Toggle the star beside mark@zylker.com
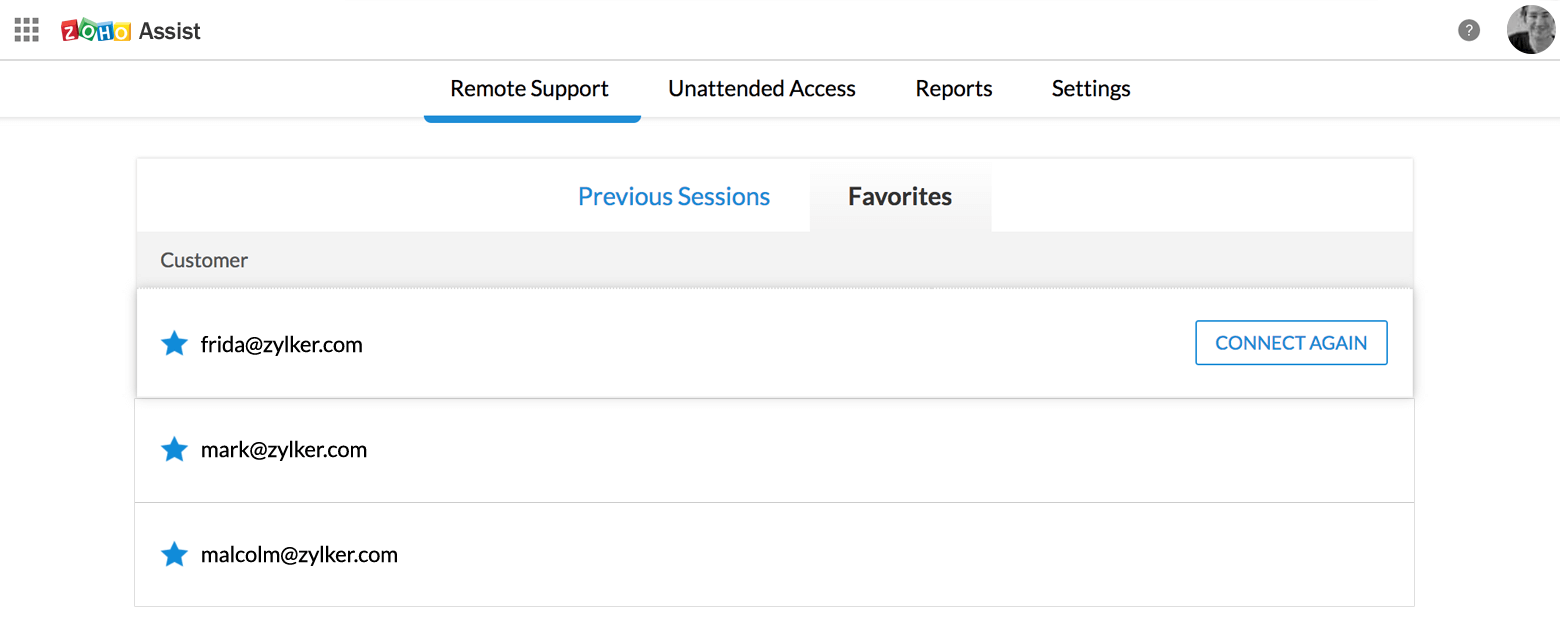Screen dimensions: 1560x638 [174, 449]
